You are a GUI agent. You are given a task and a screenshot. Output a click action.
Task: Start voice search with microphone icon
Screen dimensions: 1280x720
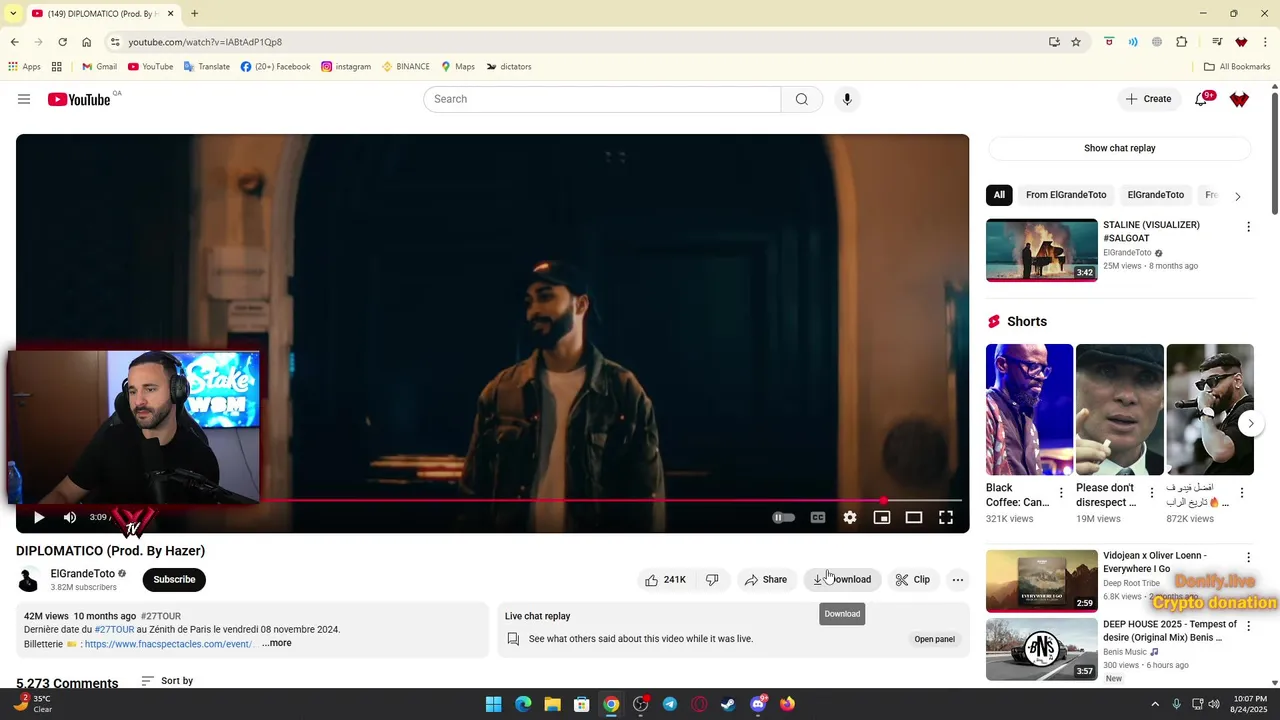(847, 99)
